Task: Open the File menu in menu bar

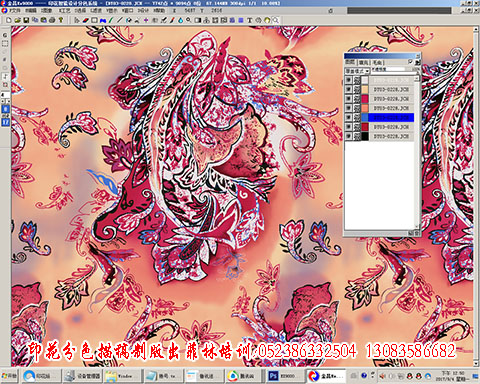Action: (13, 11)
